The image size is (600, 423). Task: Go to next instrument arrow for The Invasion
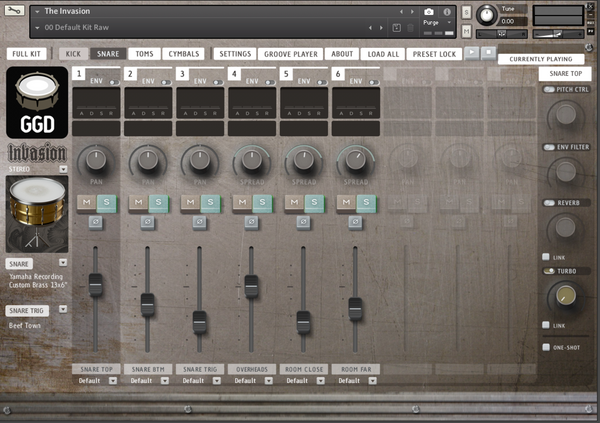[412, 12]
